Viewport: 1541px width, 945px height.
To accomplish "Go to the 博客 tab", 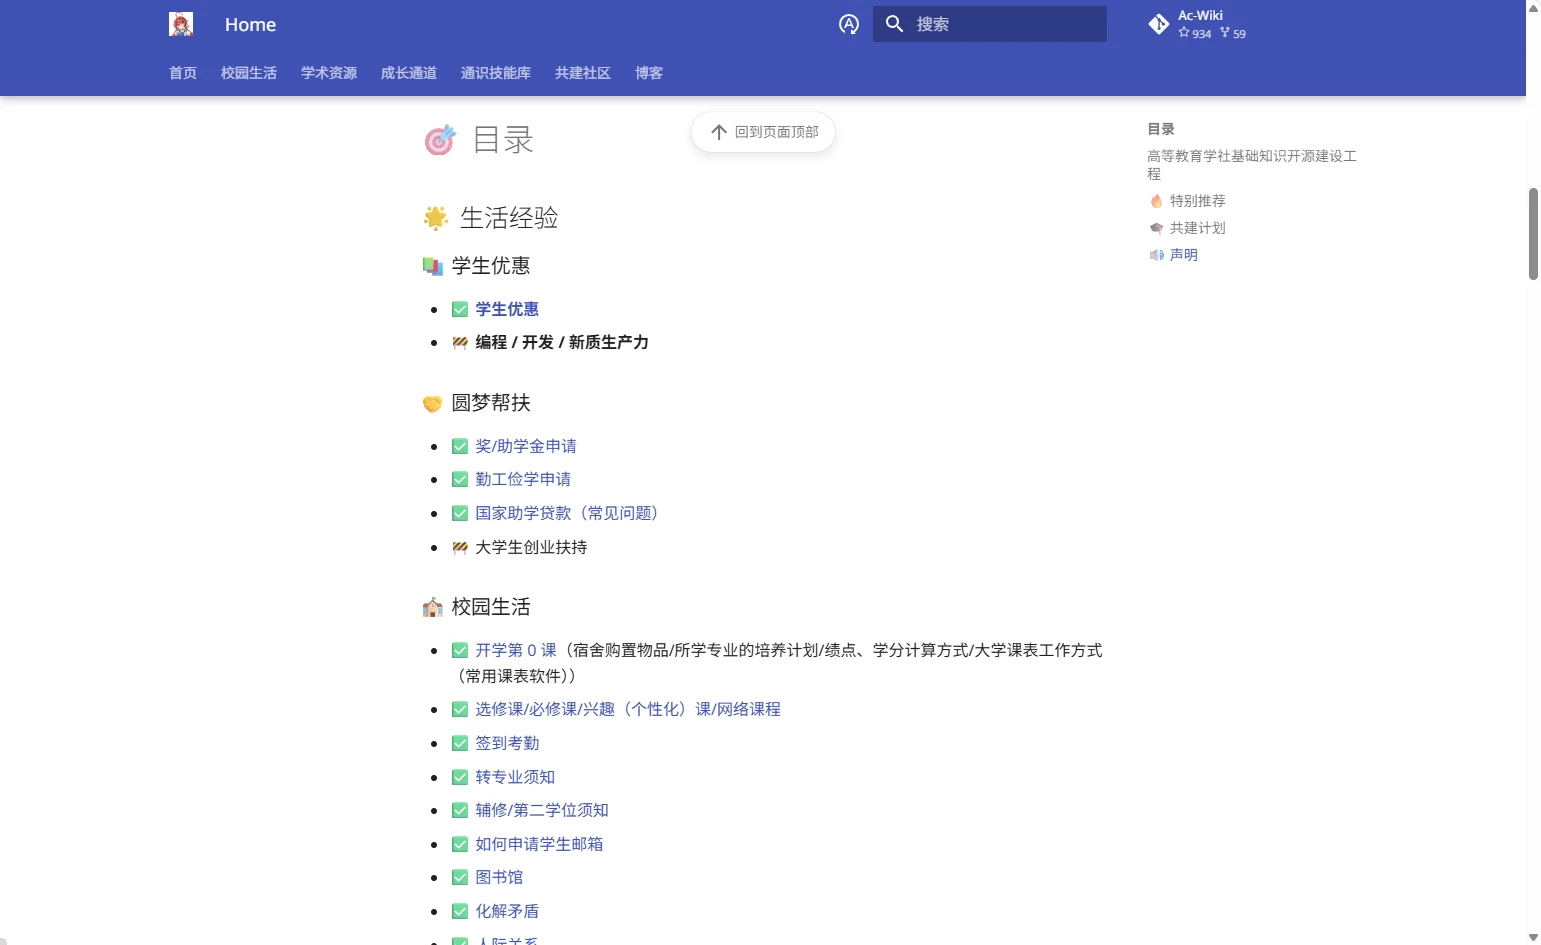I will point(649,73).
